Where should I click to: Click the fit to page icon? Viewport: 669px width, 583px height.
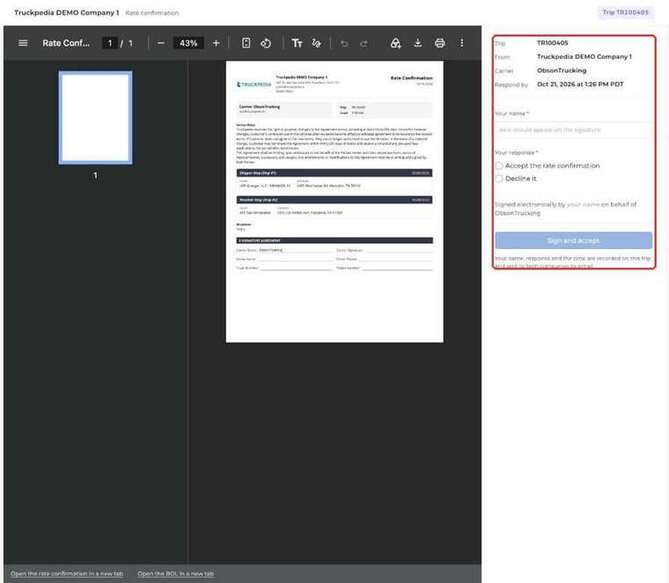(x=246, y=43)
